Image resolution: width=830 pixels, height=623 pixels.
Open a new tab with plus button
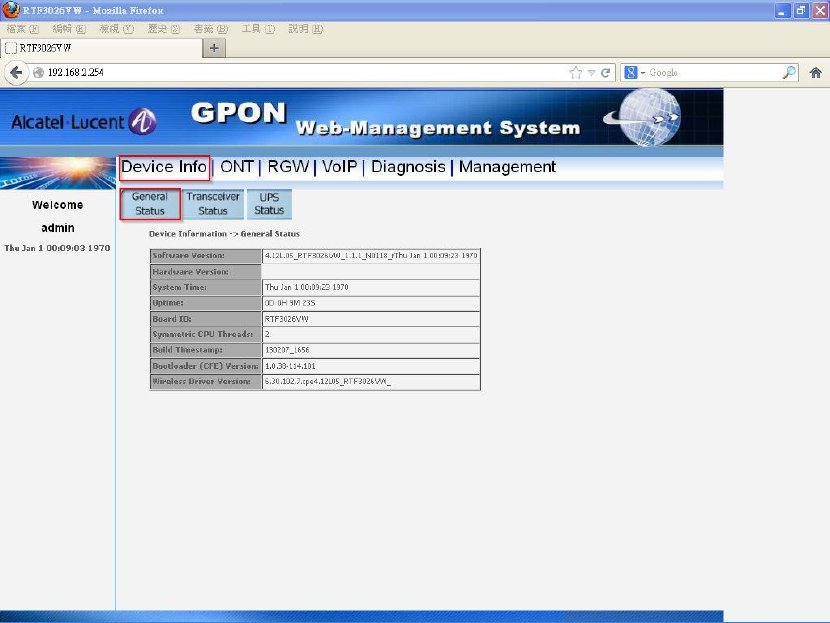tap(214, 48)
